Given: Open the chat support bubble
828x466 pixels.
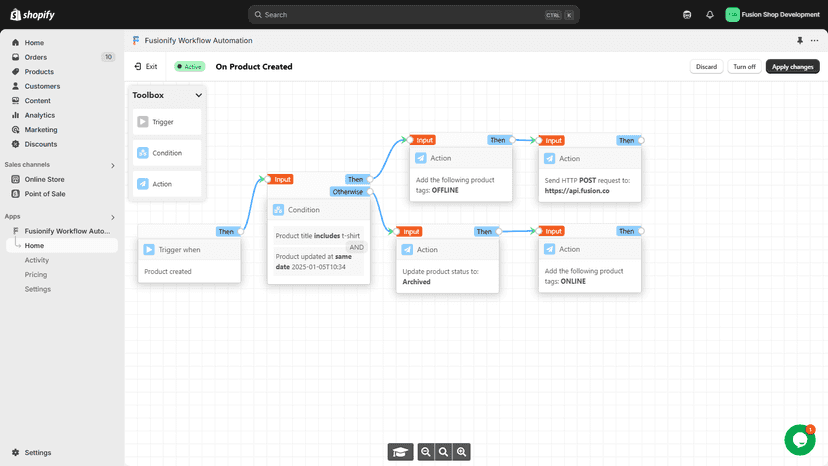Looking at the screenshot, I should [799, 440].
